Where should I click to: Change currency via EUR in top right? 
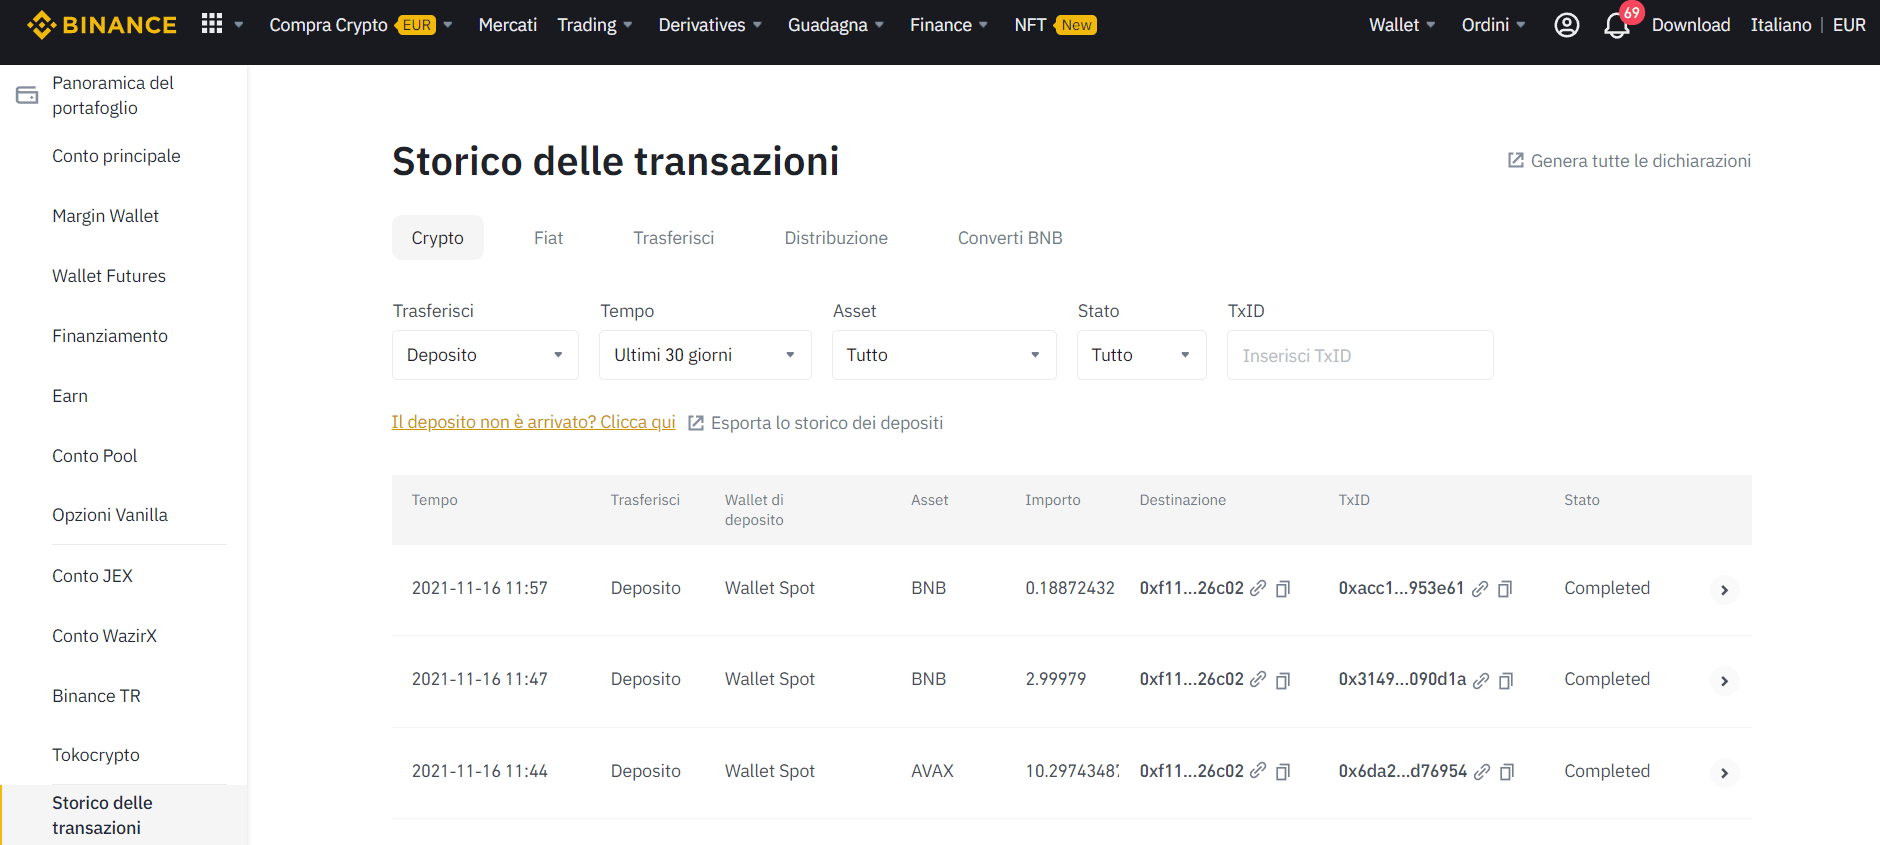point(1849,25)
